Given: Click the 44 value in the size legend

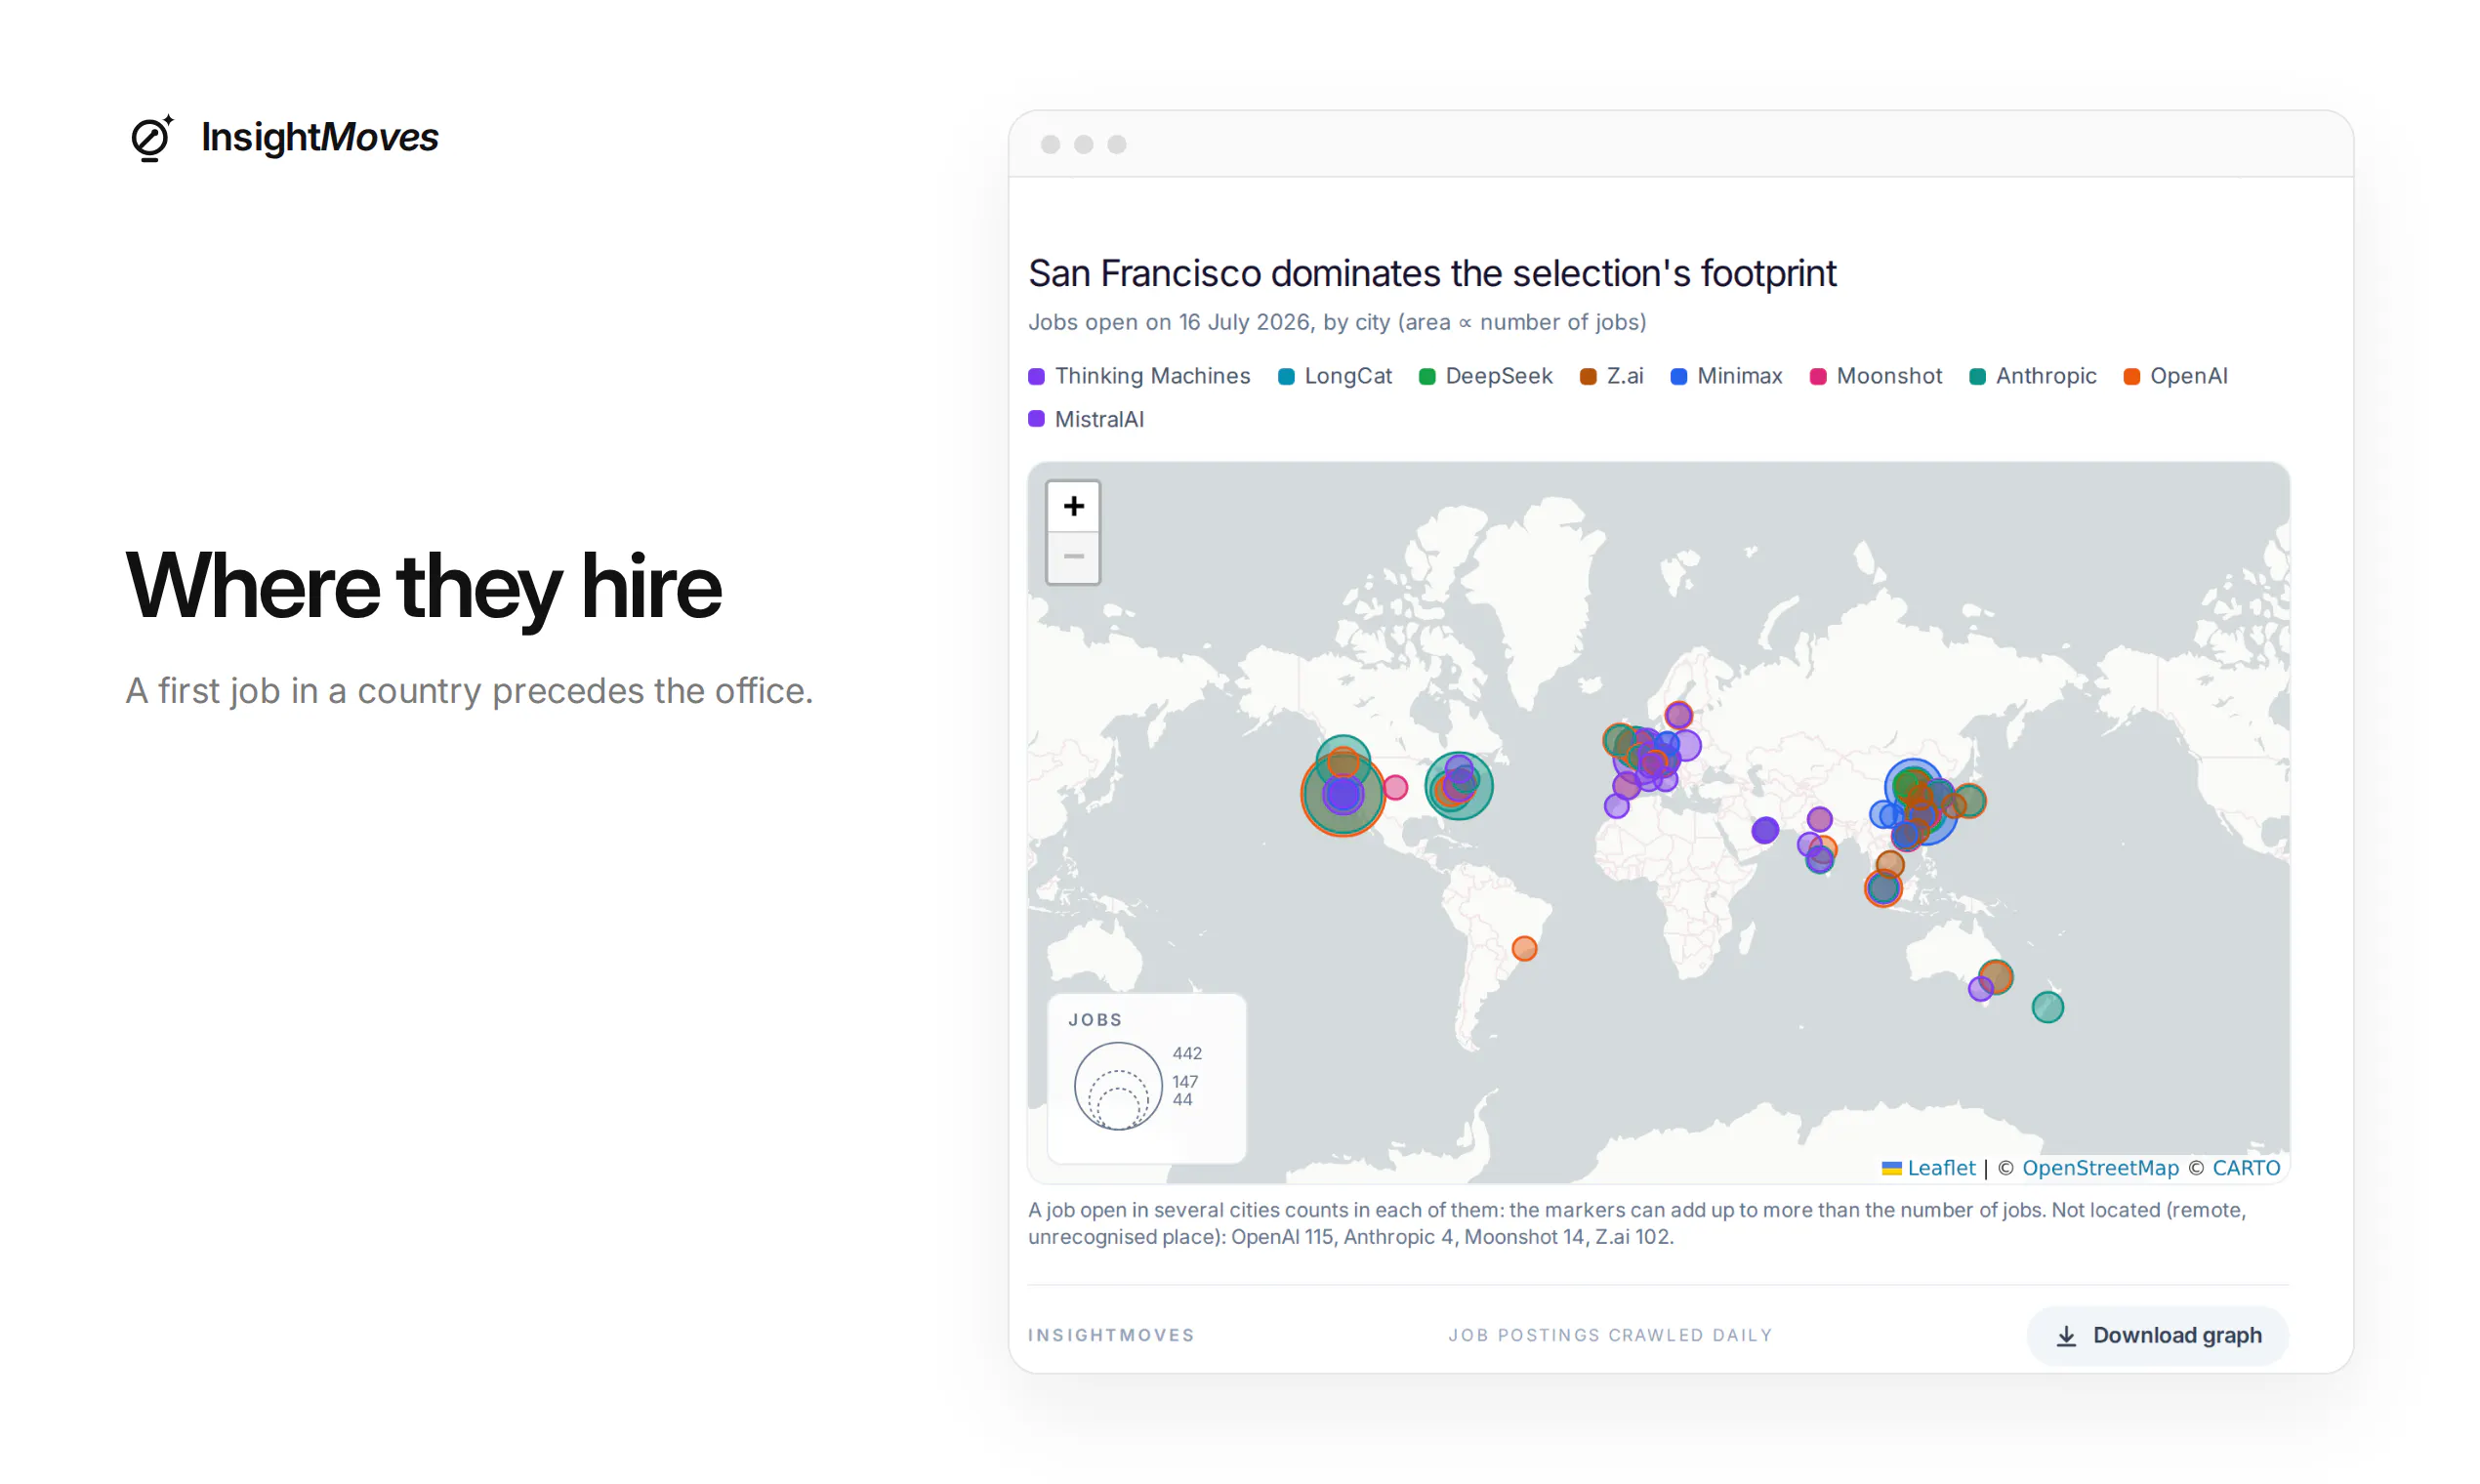Looking at the screenshot, I should coord(1182,1100).
